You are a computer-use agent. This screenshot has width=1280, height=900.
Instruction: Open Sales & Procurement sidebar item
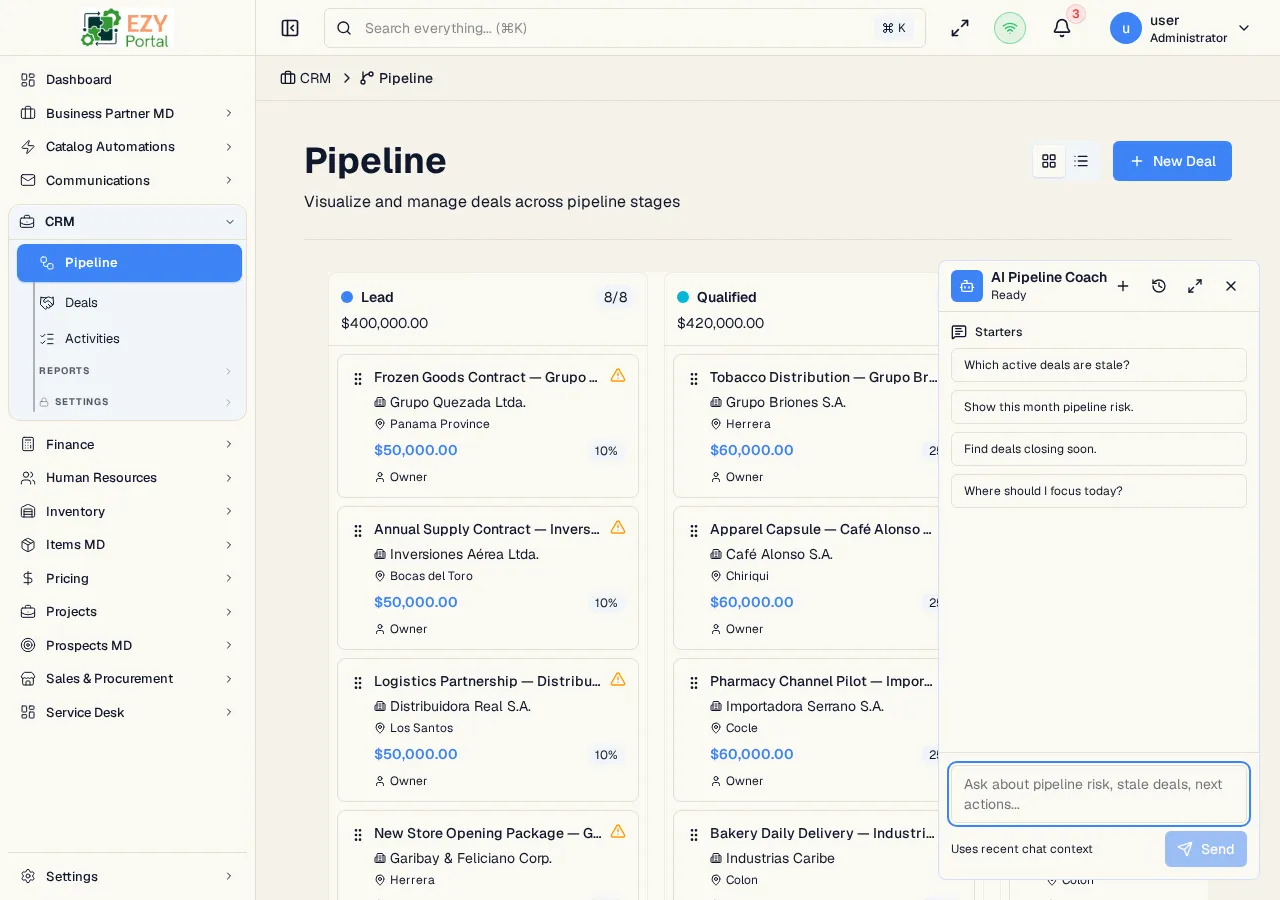pos(127,679)
